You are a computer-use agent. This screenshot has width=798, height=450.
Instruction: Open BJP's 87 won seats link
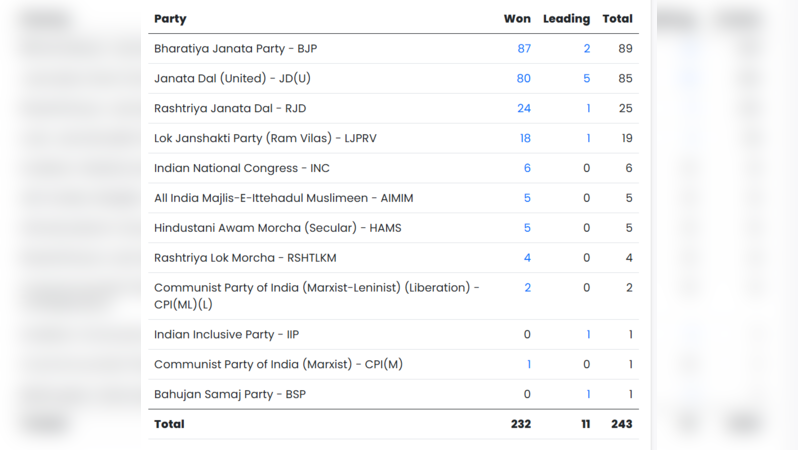coord(523,49)
